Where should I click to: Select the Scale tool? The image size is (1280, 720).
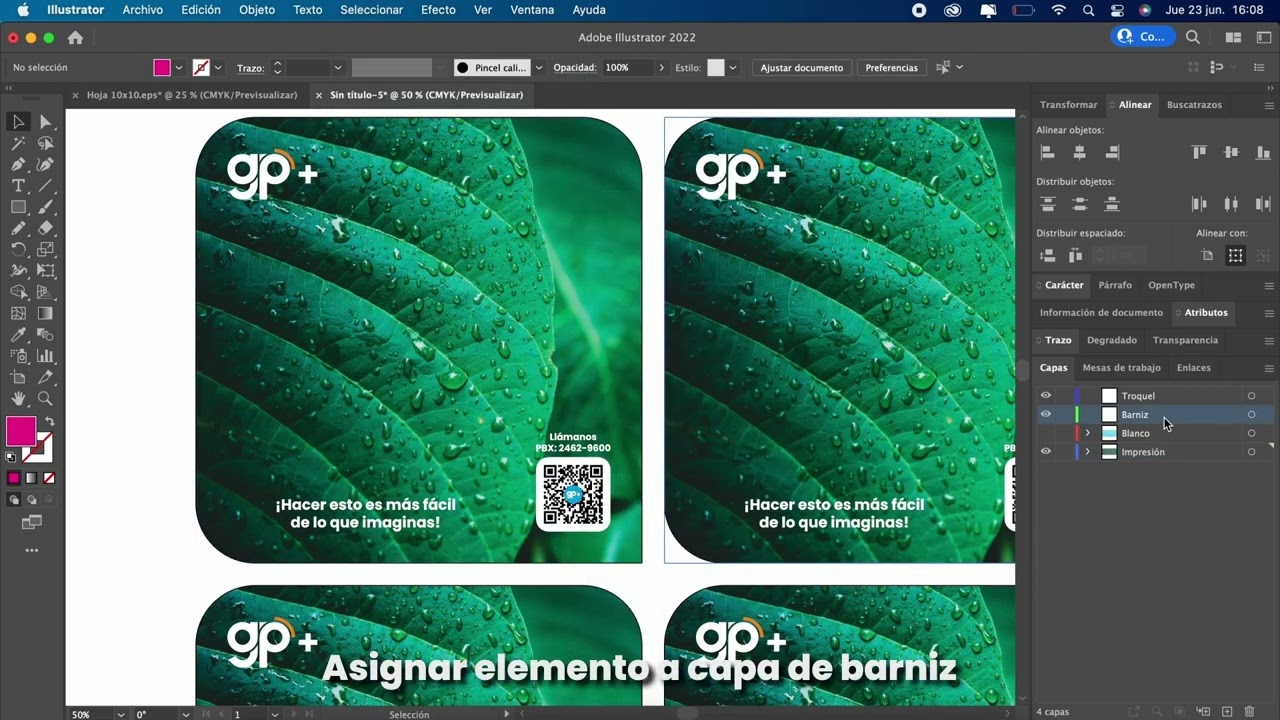tap(45, 250)
